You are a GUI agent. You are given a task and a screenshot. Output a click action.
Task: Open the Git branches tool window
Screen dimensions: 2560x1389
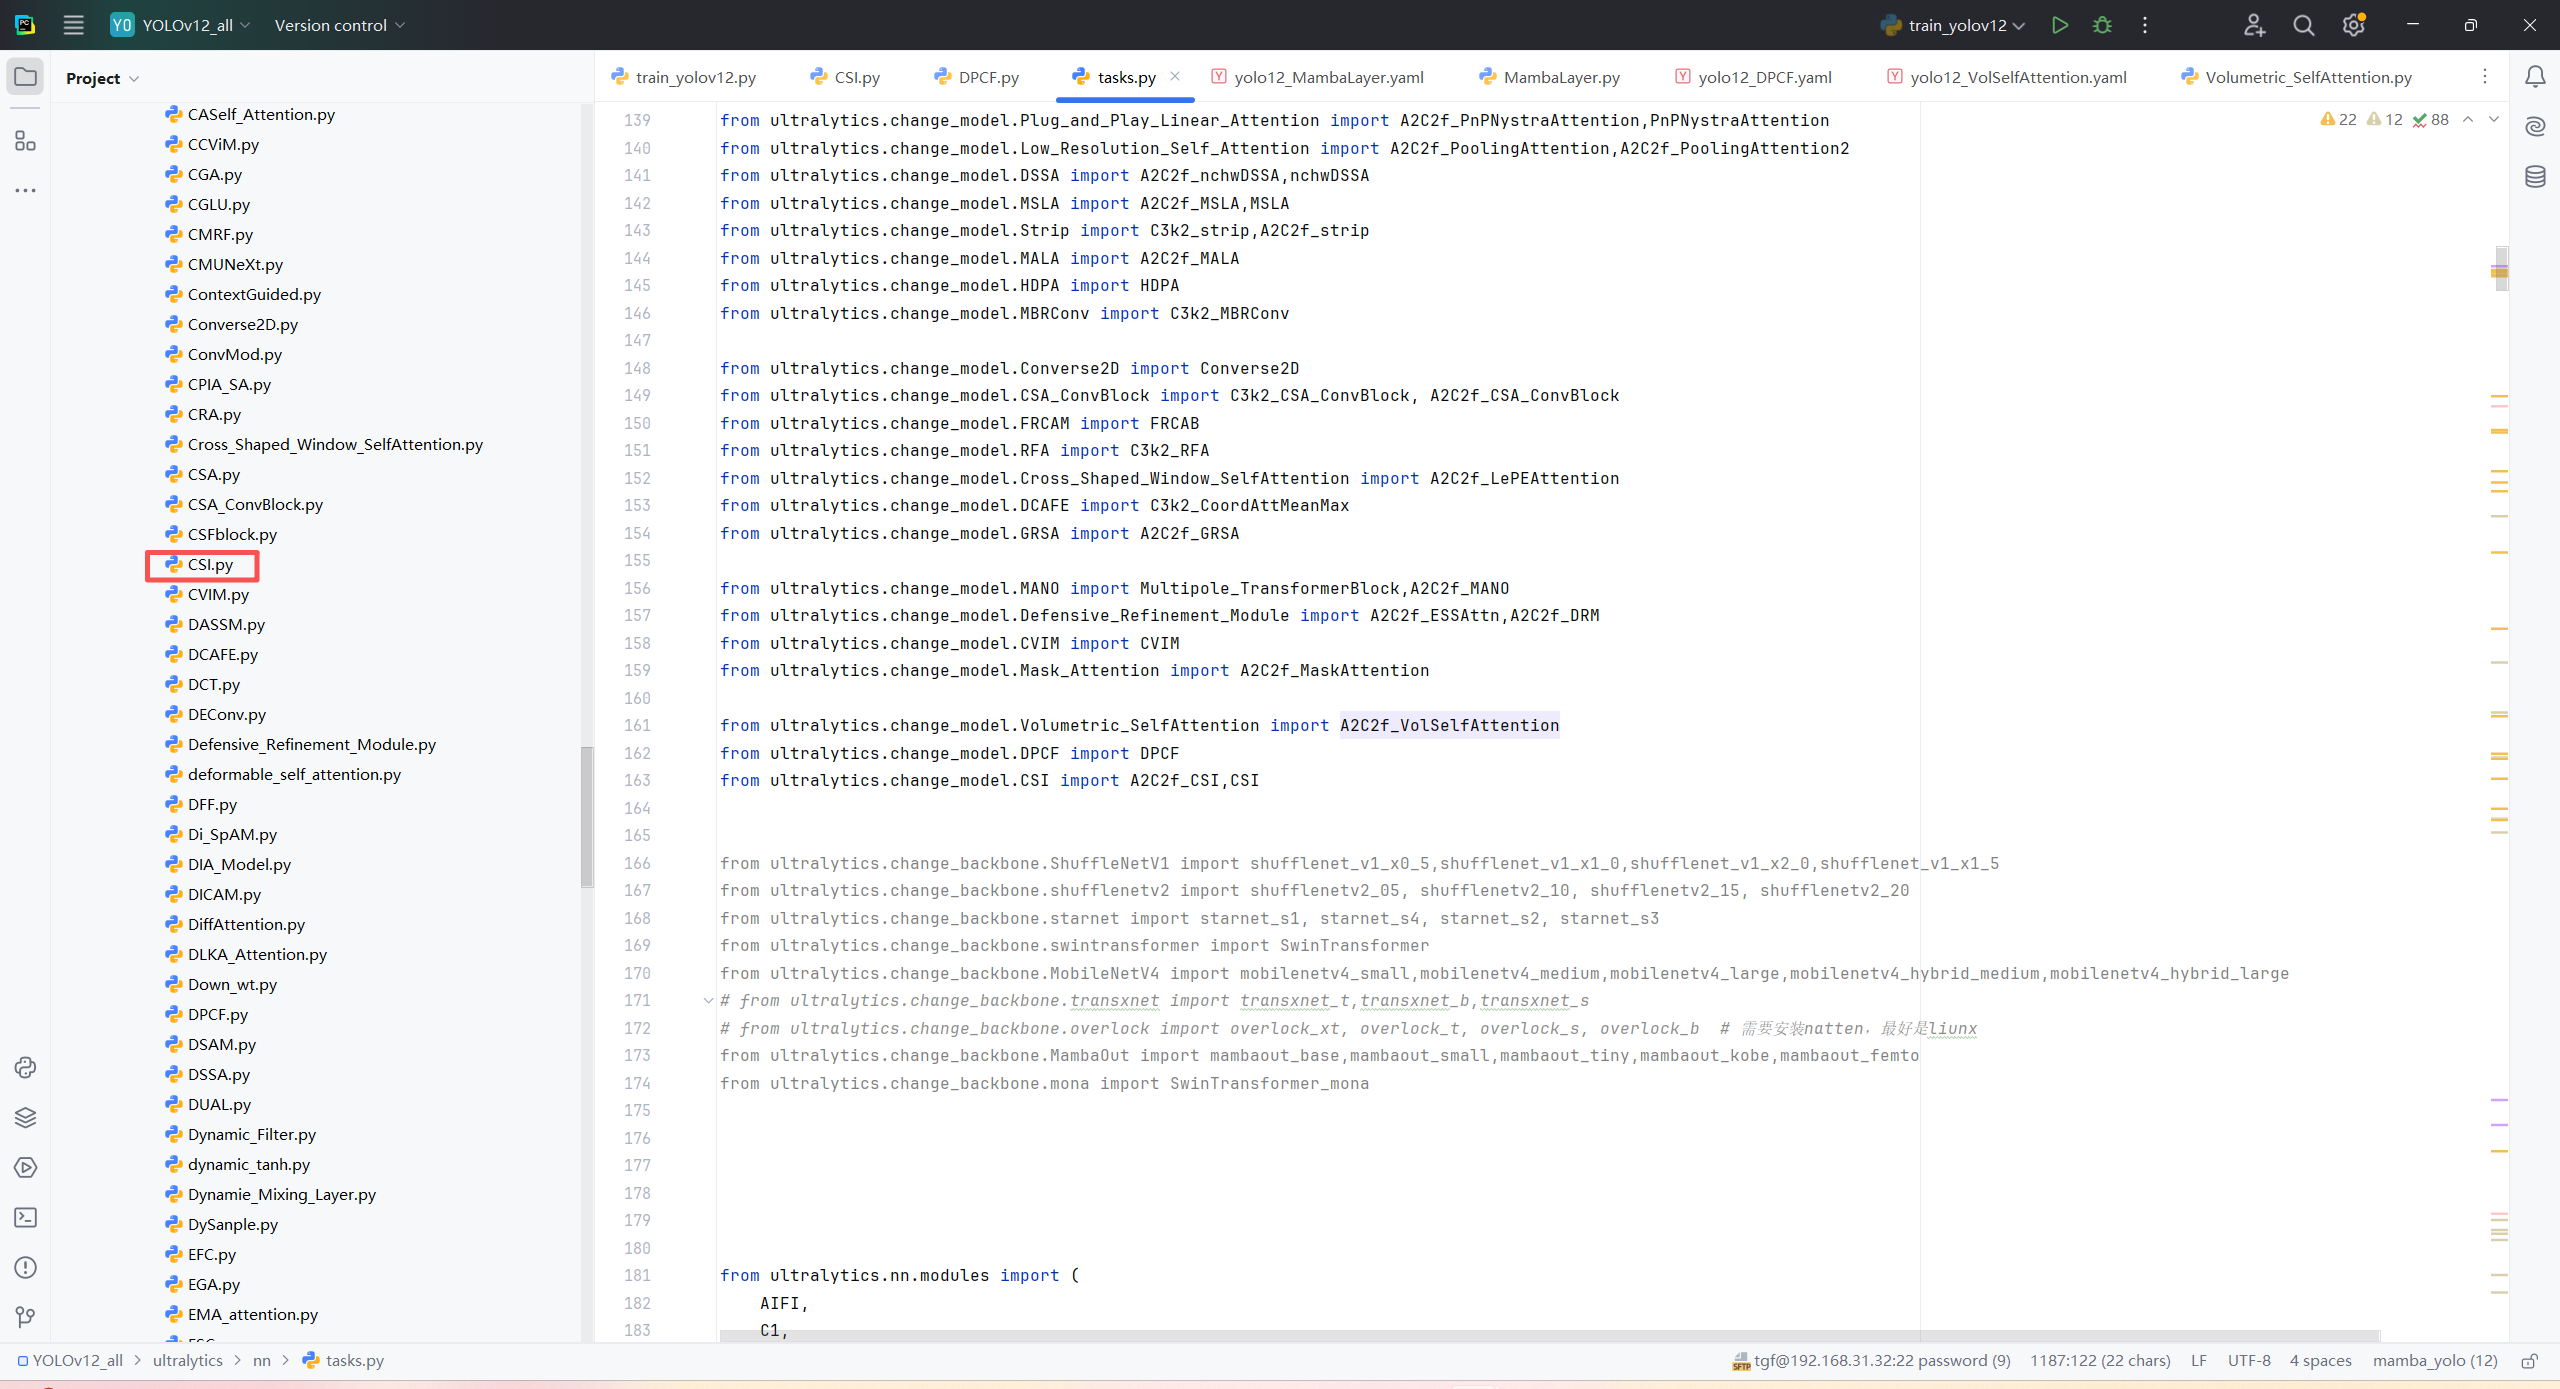coord(25,1317)
